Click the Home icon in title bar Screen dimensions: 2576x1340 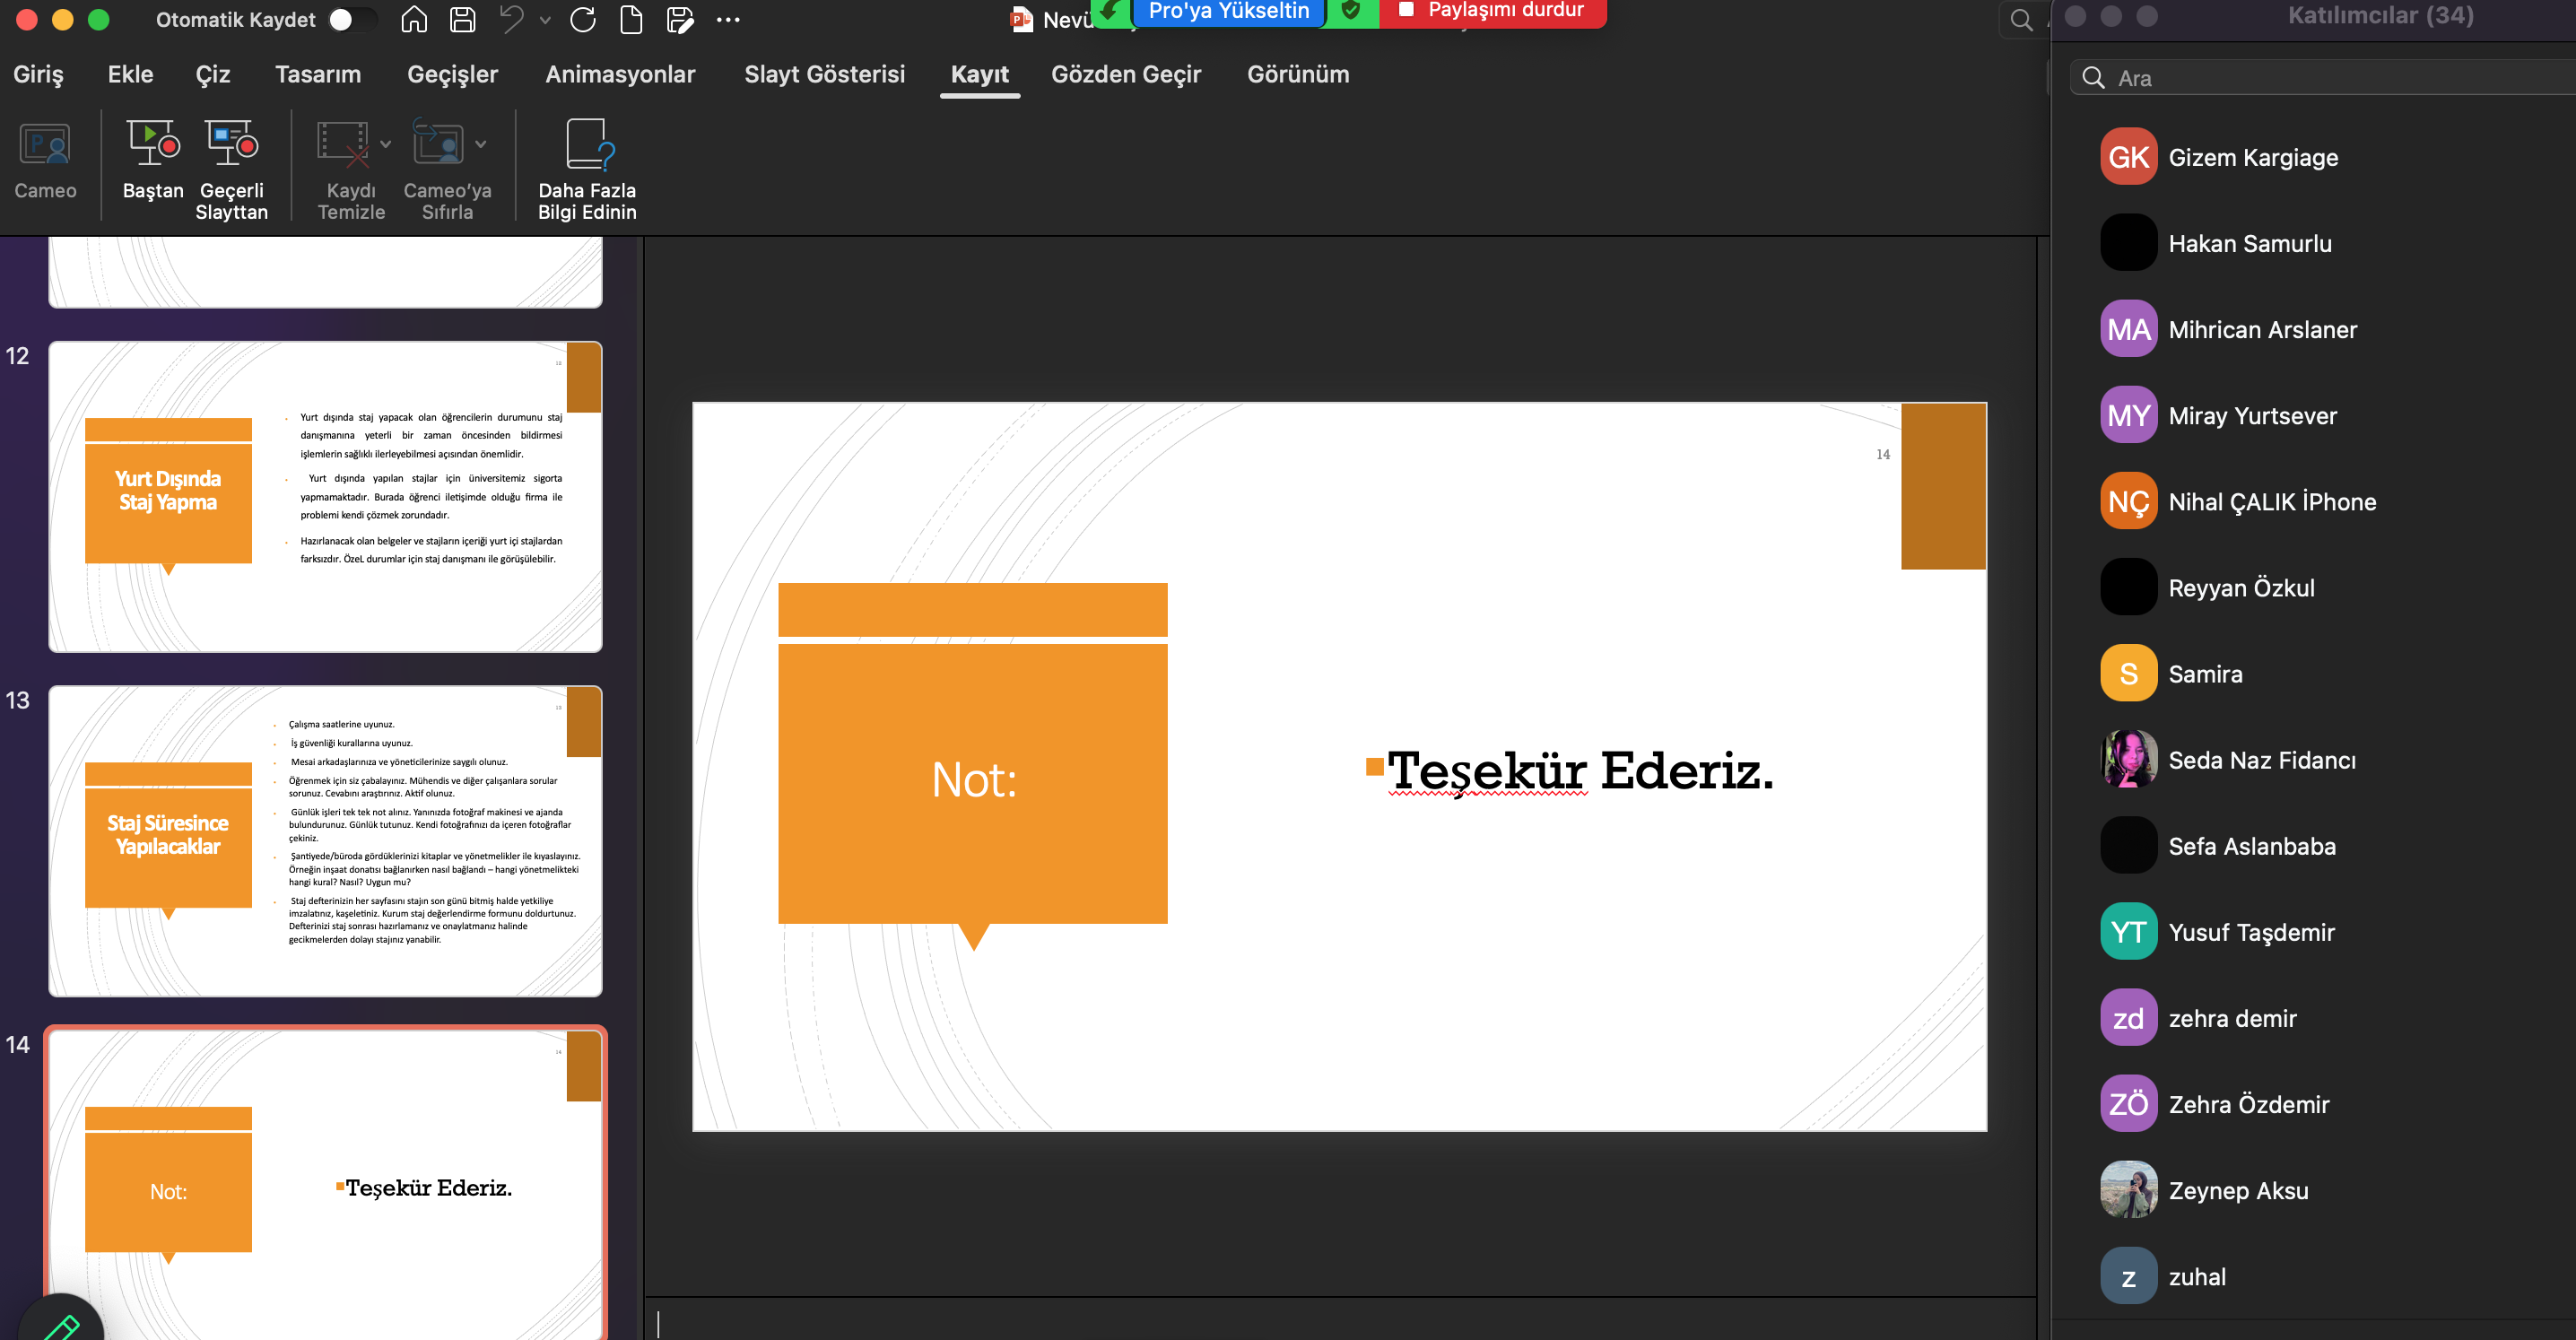point(414,20)
